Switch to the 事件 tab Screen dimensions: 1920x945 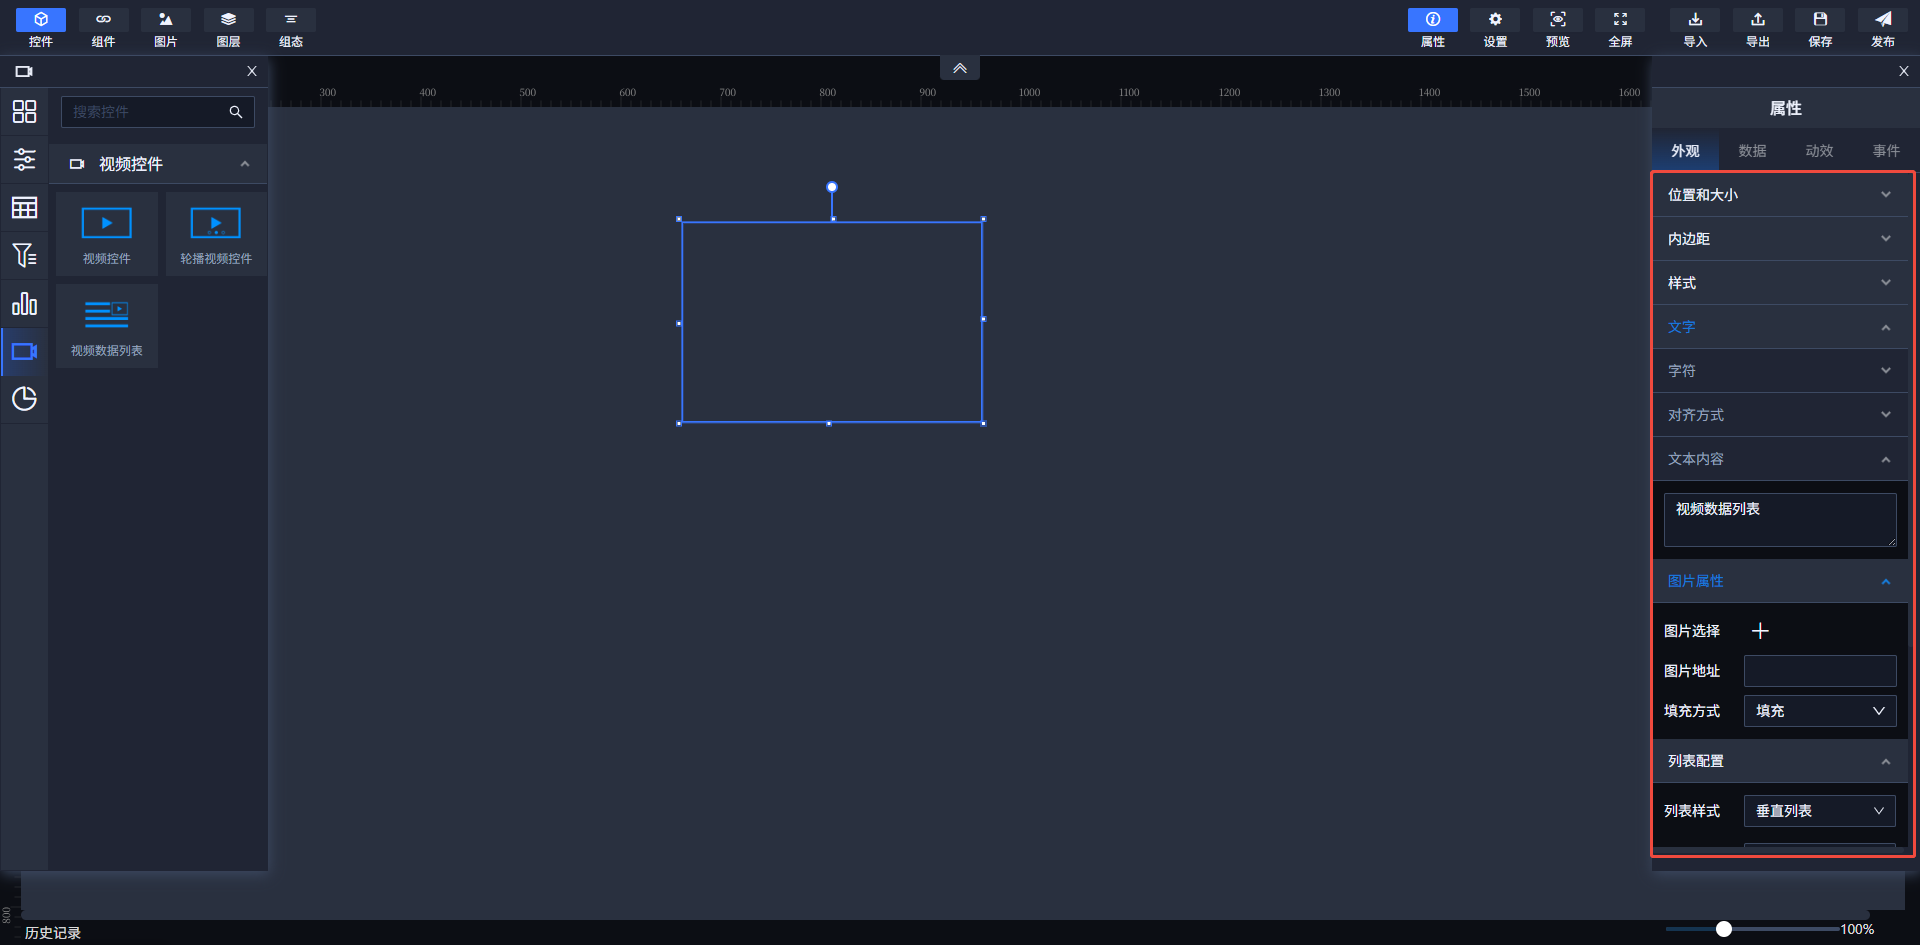(1886, 151)
